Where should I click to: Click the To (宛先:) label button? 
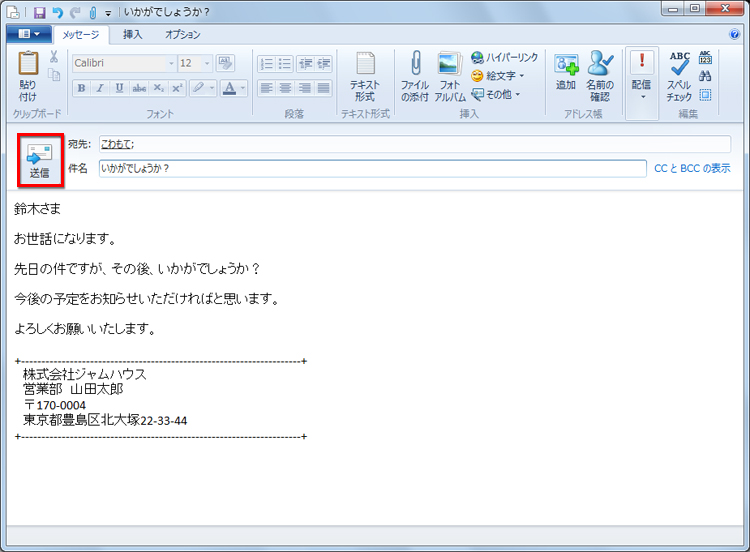click(79, 144)
